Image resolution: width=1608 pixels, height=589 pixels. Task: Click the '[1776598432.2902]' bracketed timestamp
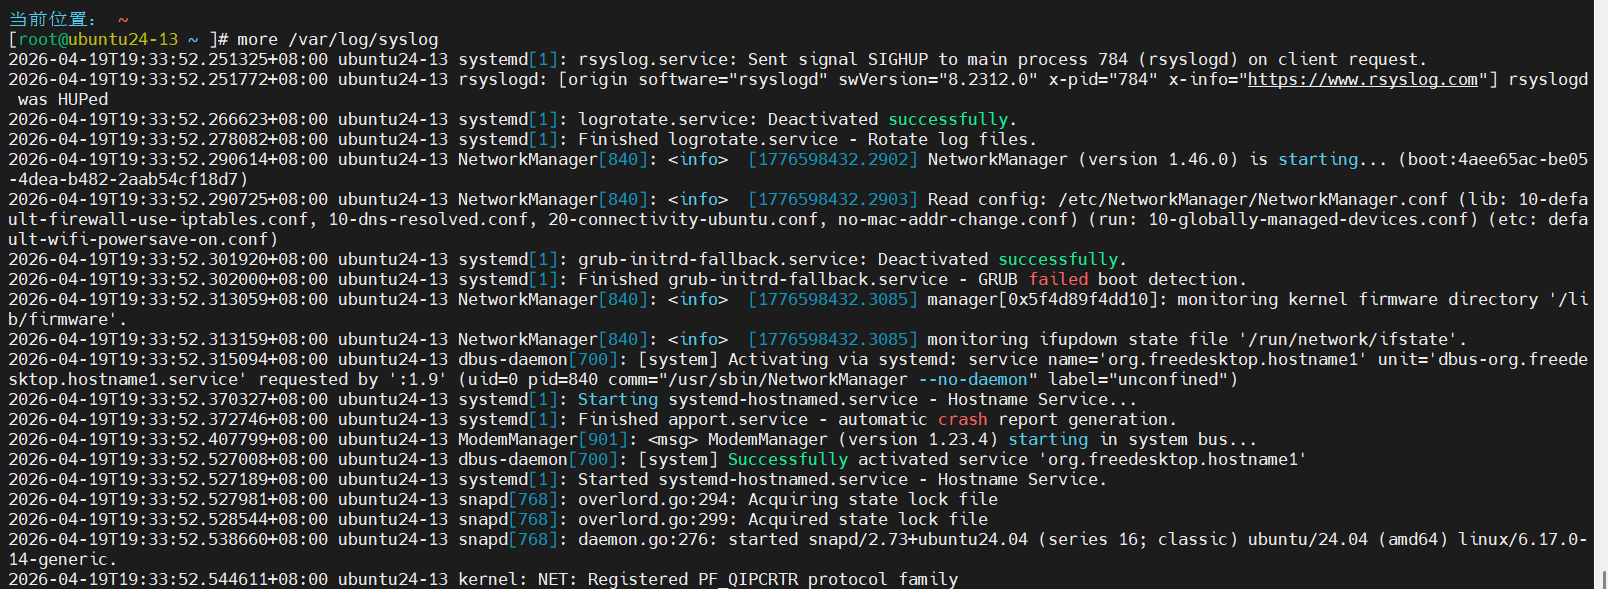click(833, 160)
